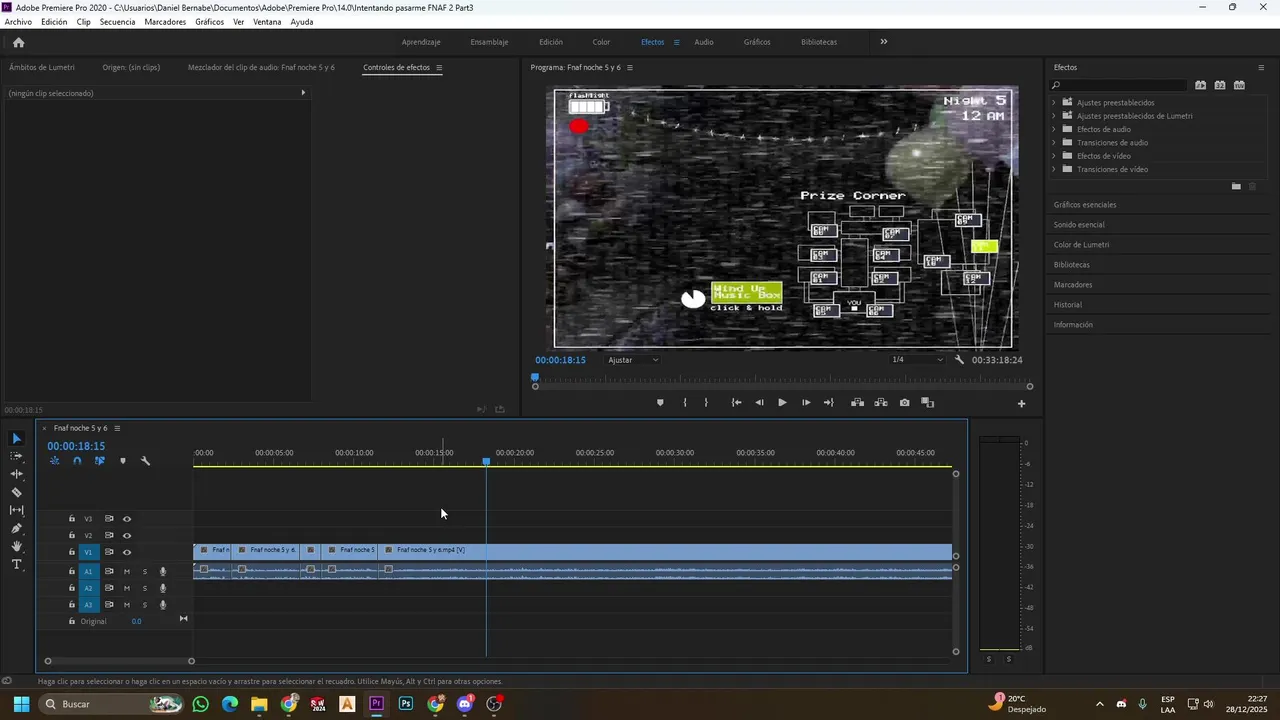Open playback resolution 1/4 dropdown
This screenshot has height=720, width=1280.
[x=917, y=360]
